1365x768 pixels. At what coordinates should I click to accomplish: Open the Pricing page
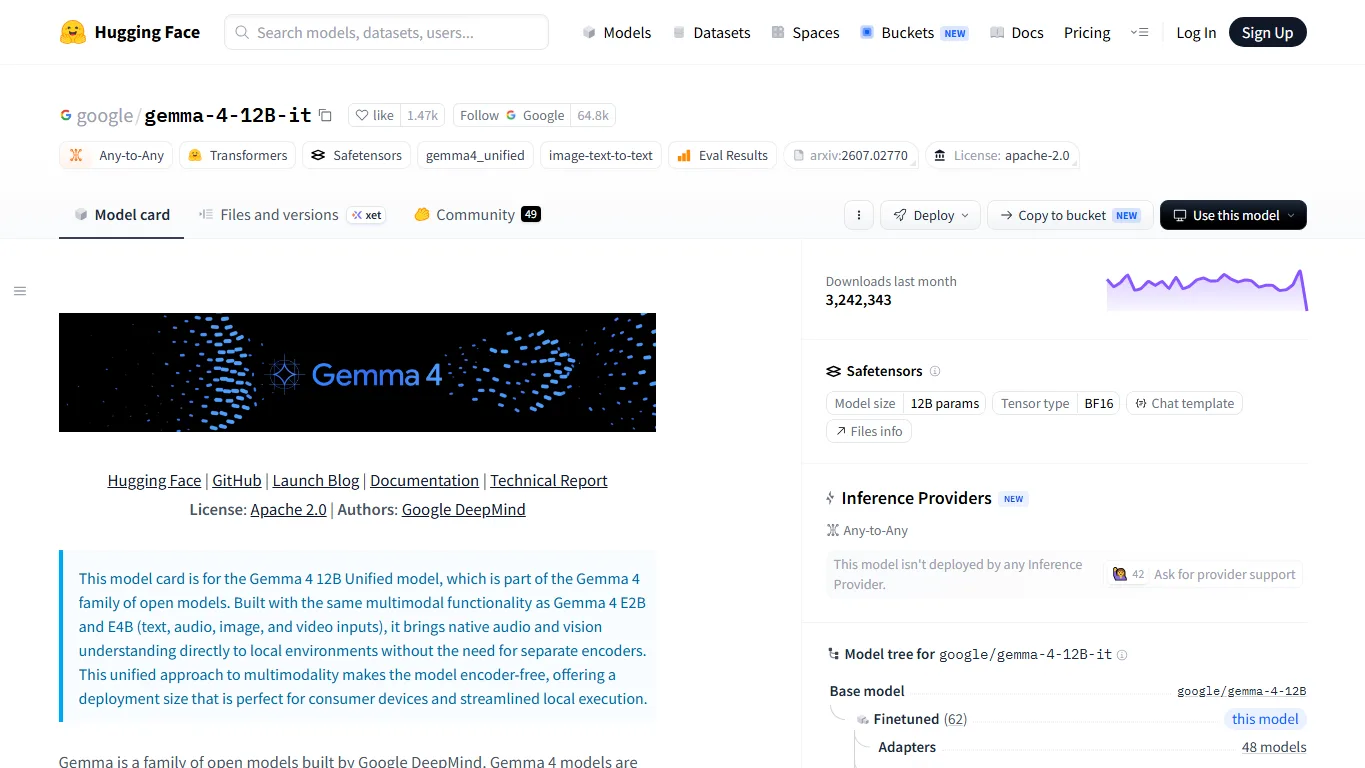(1087, 32)
